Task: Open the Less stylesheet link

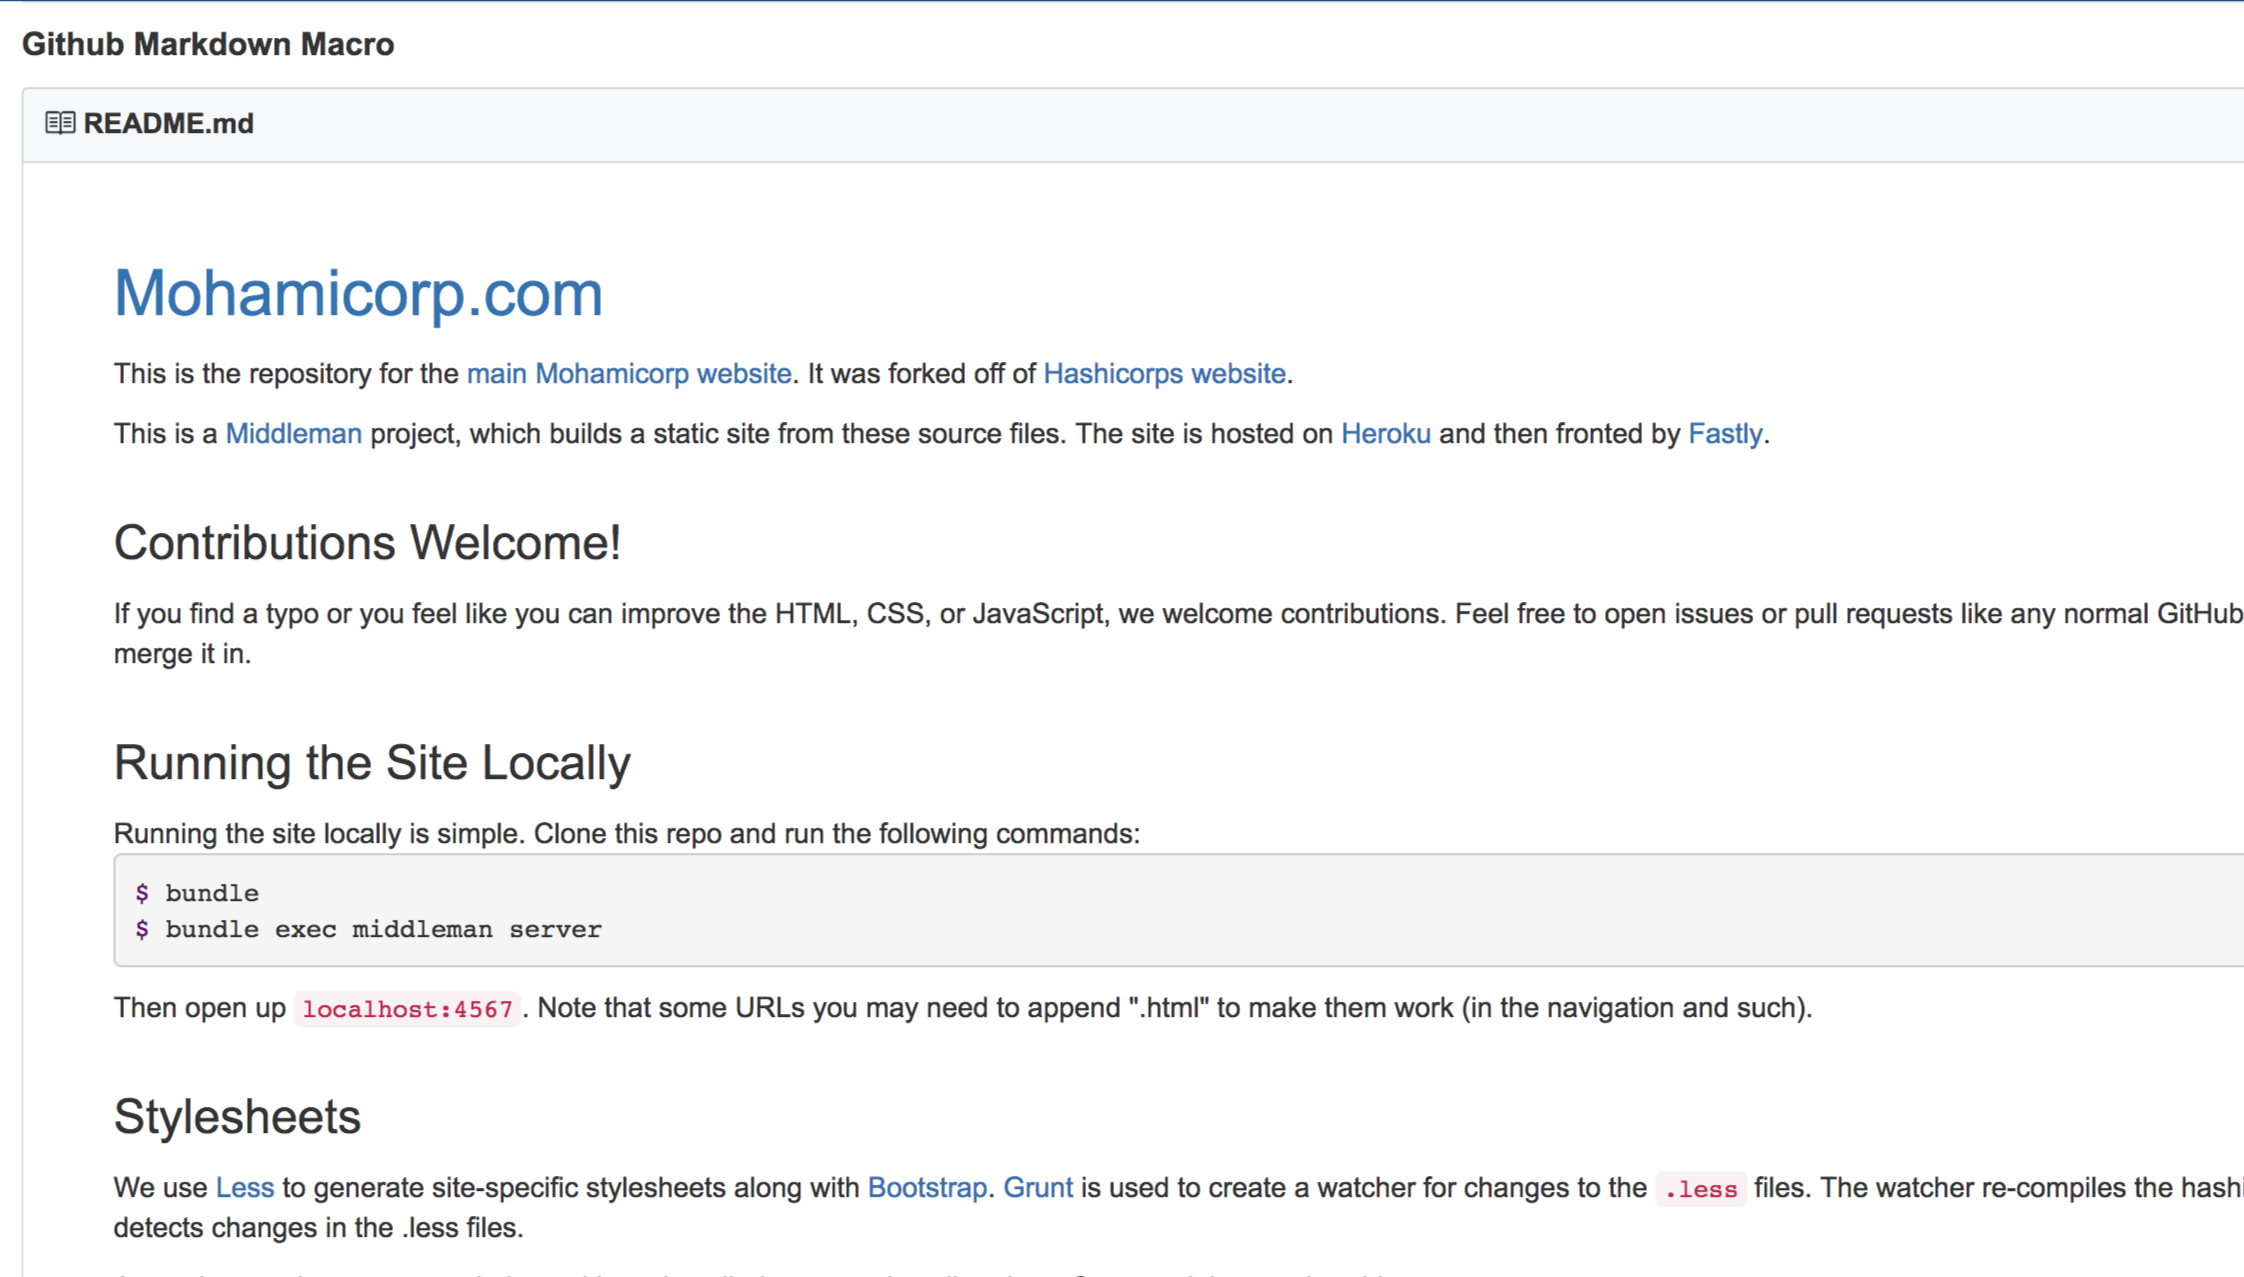Action: 244,1188
